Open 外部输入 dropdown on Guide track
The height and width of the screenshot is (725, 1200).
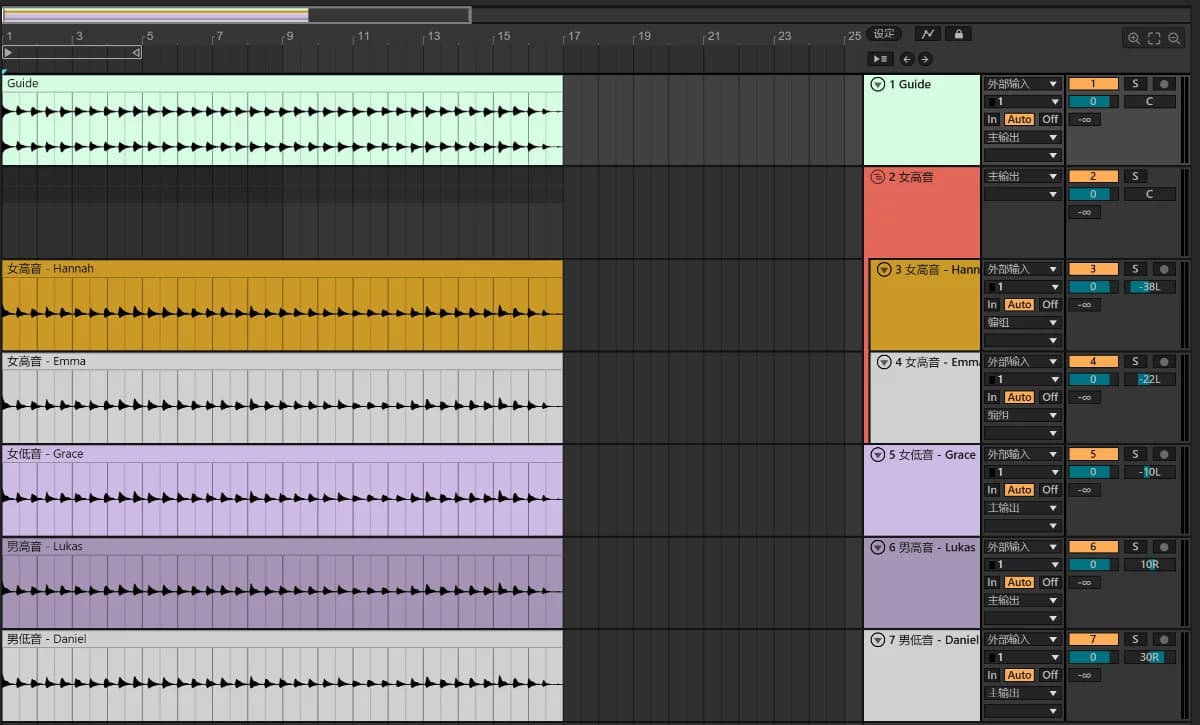click(1022, 84)
